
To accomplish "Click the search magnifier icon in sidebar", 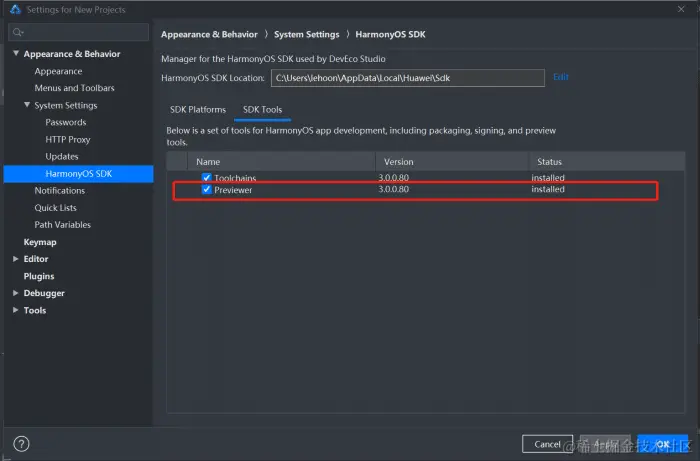I will point(18,32).
